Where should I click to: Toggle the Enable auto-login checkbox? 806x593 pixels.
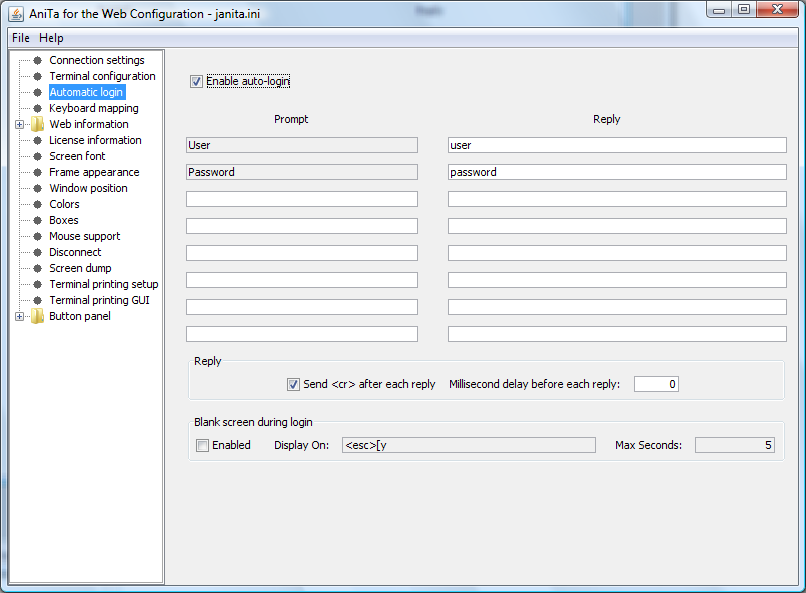coord(196,81)
